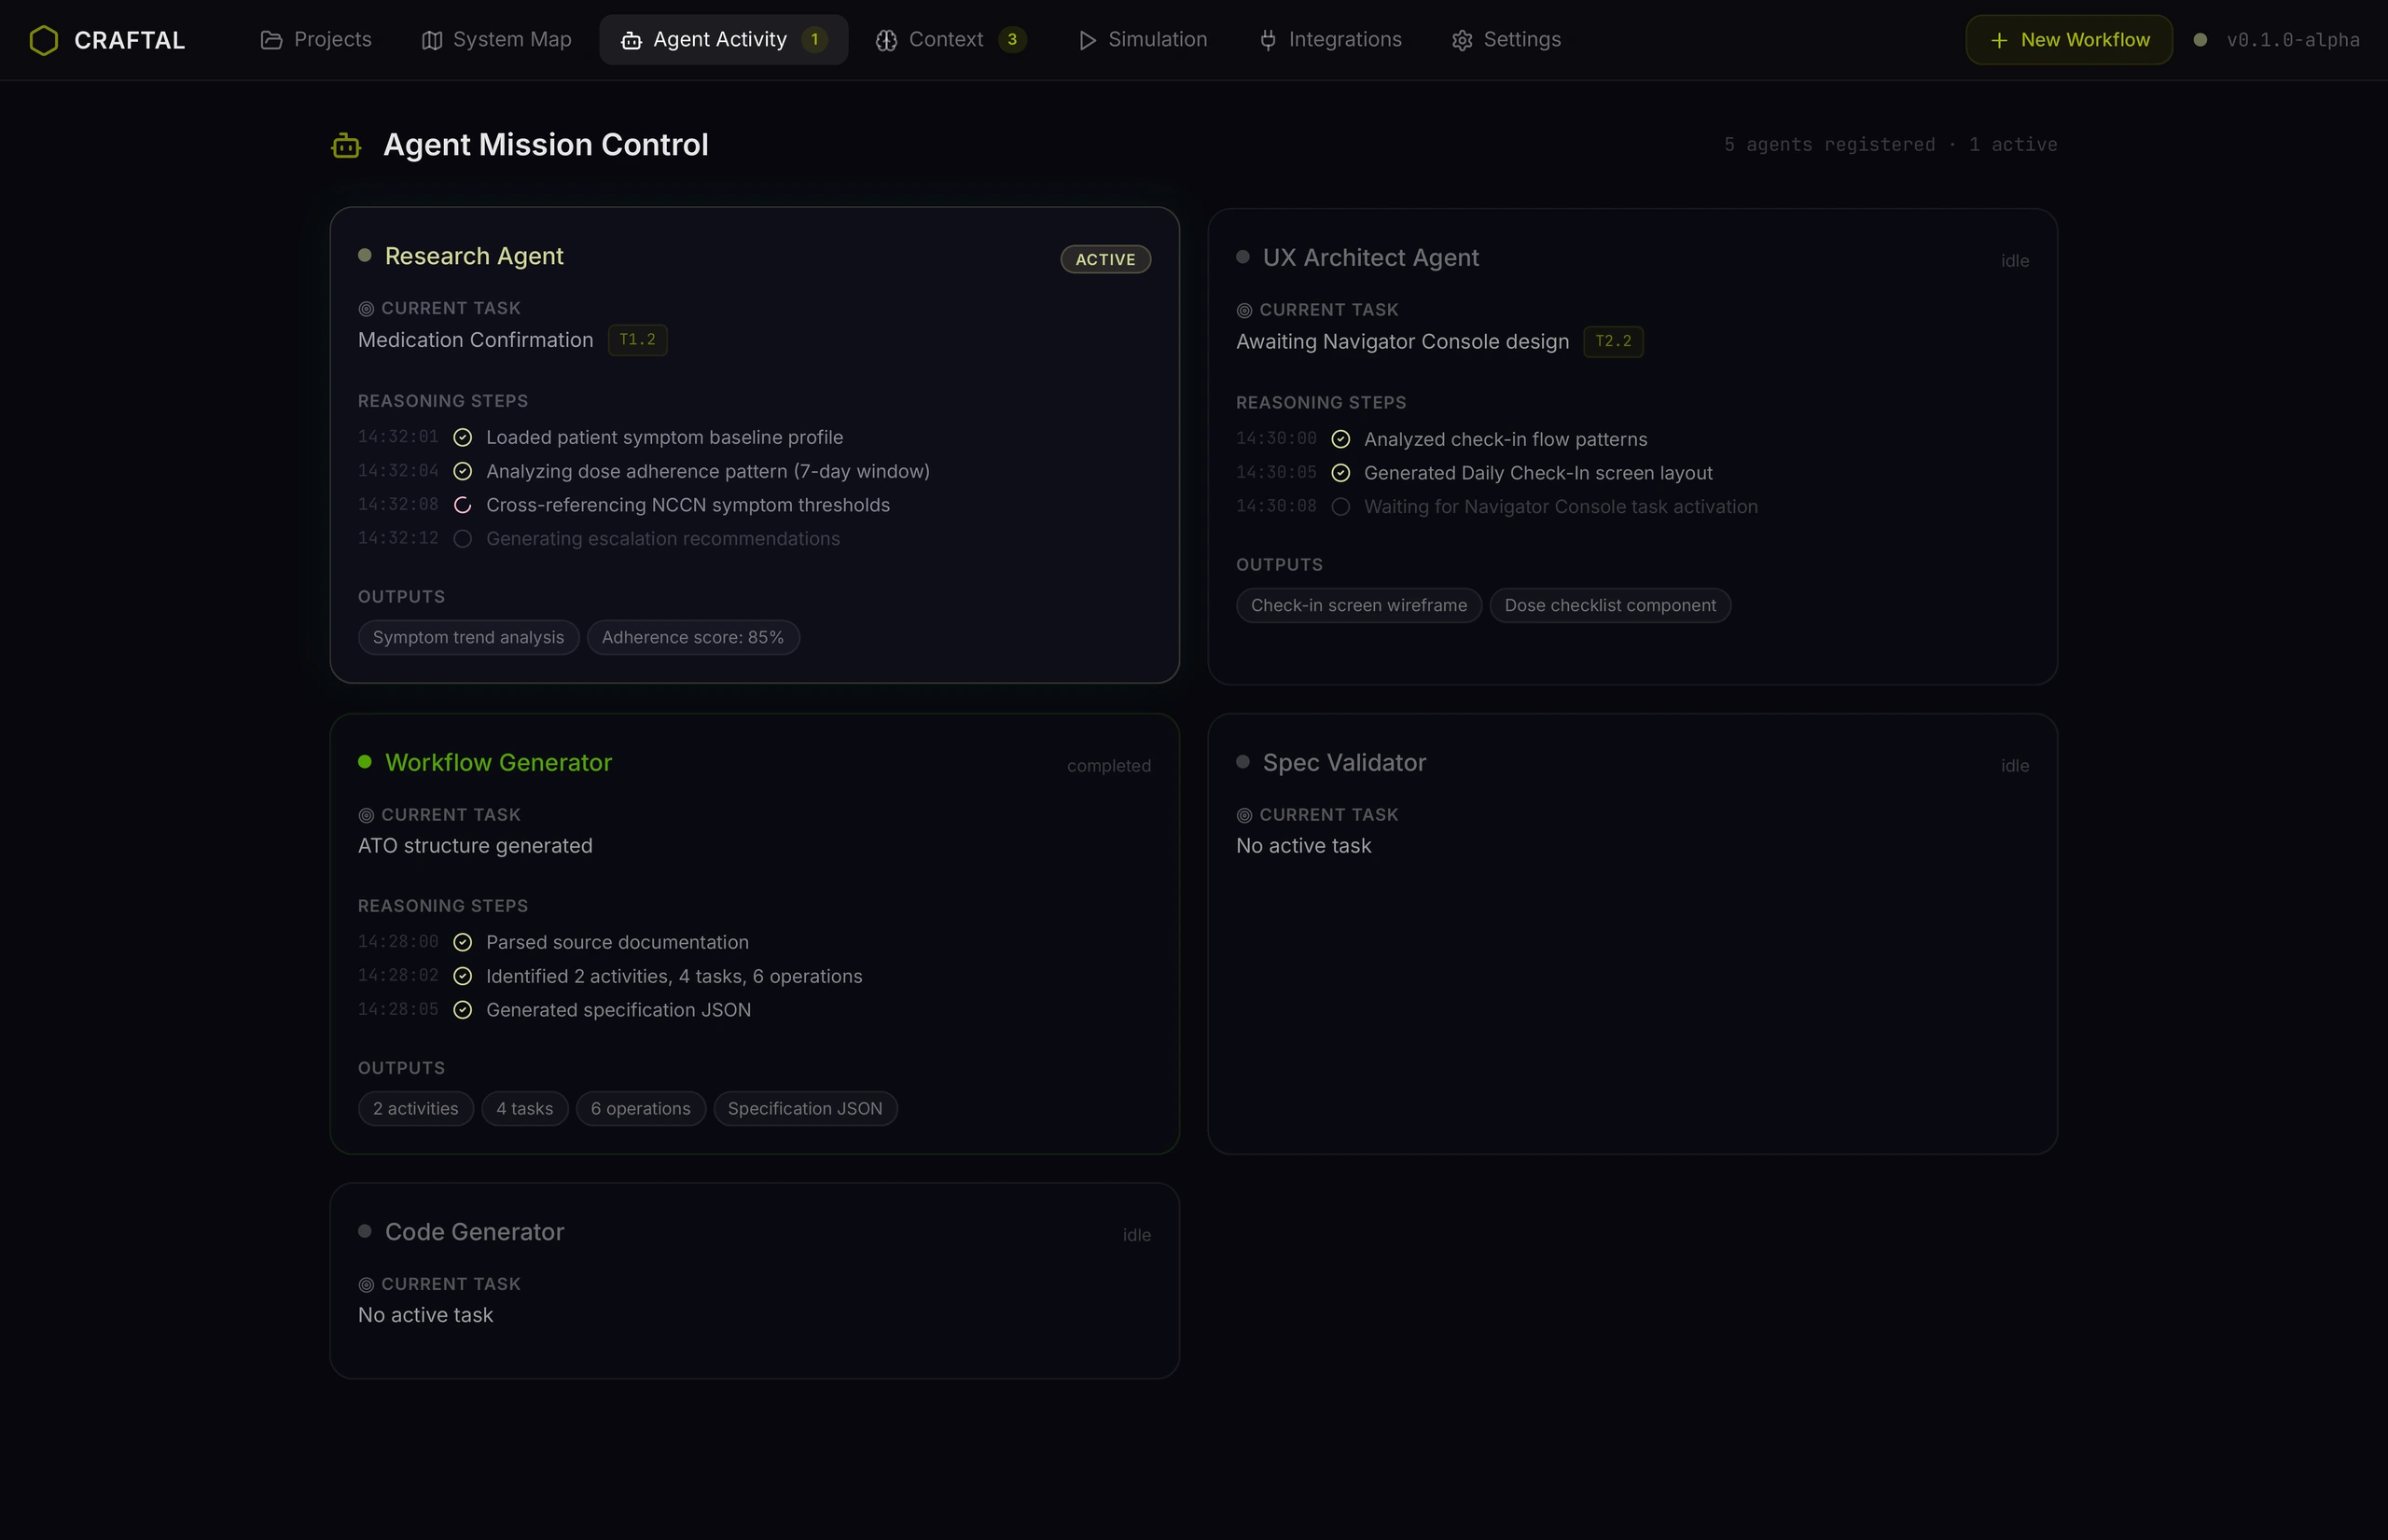The width and height of the screenshot is (2388, 1540).
Task: Click the empty circle beside Waiting for Navigator Console
Action: pyautogui.click(x=1341, y=507)
